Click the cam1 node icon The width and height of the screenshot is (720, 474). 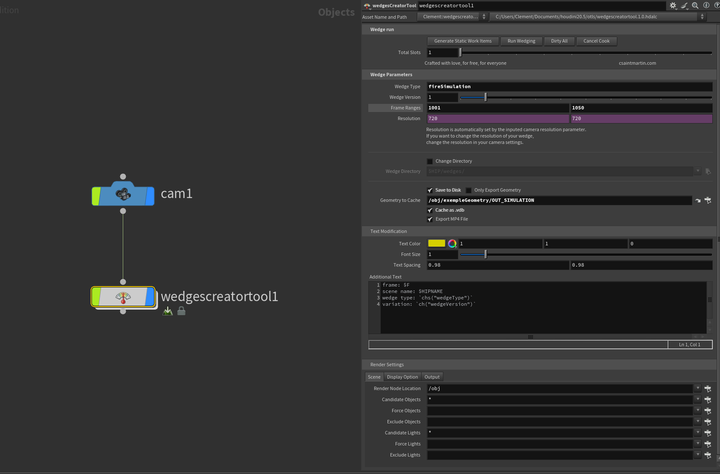click(x=123, y=194)
